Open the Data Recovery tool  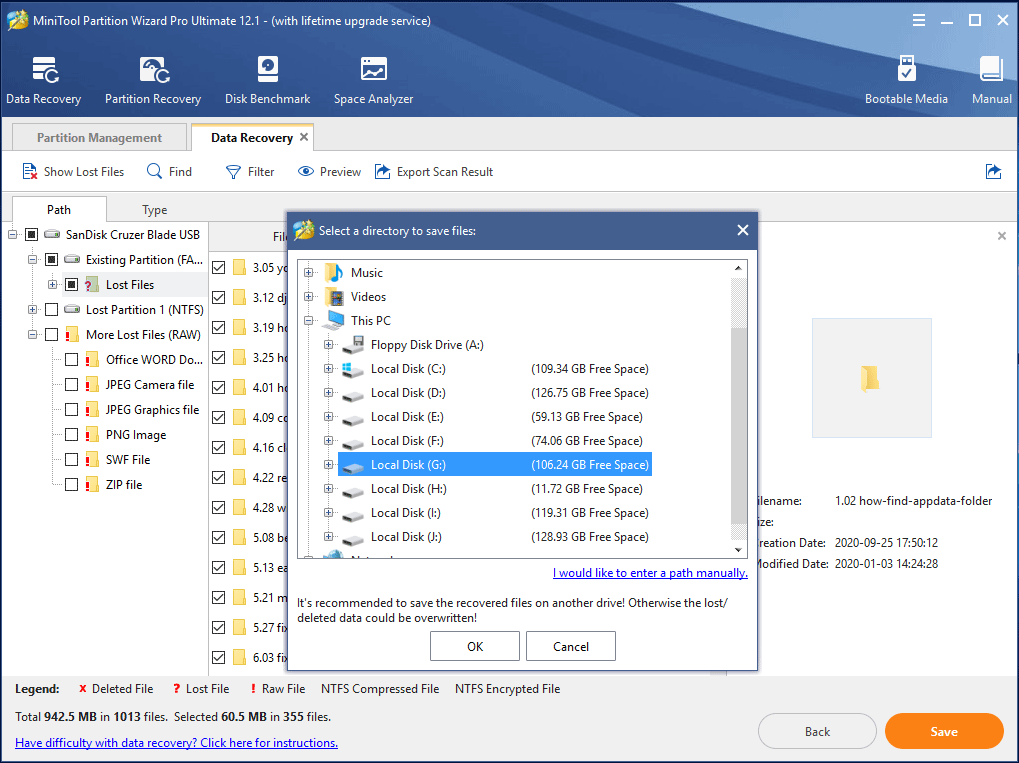44,80
